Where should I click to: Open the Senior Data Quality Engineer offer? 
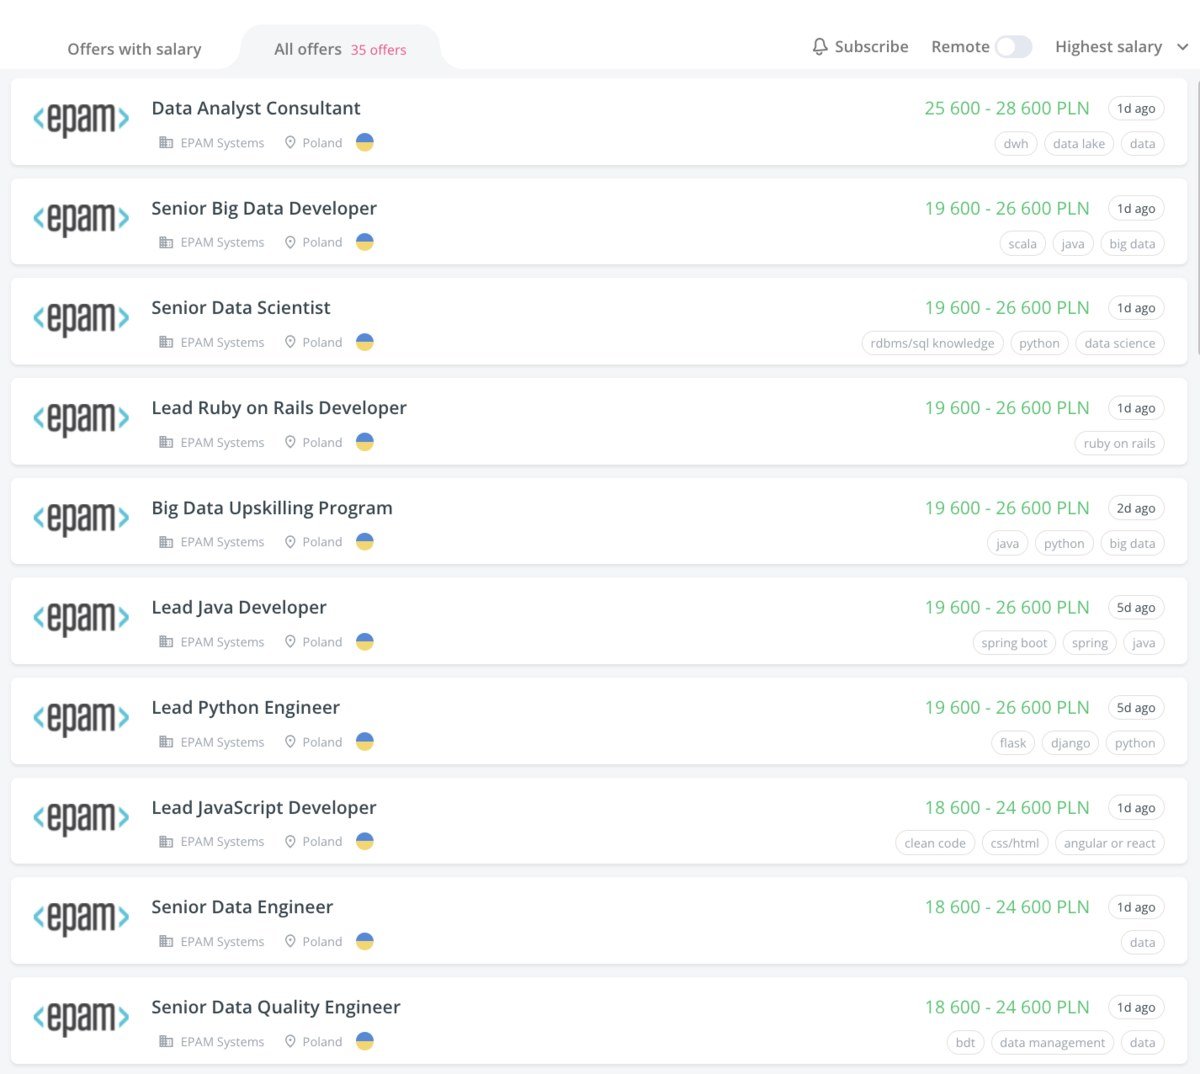click(x=275, y=1007)
